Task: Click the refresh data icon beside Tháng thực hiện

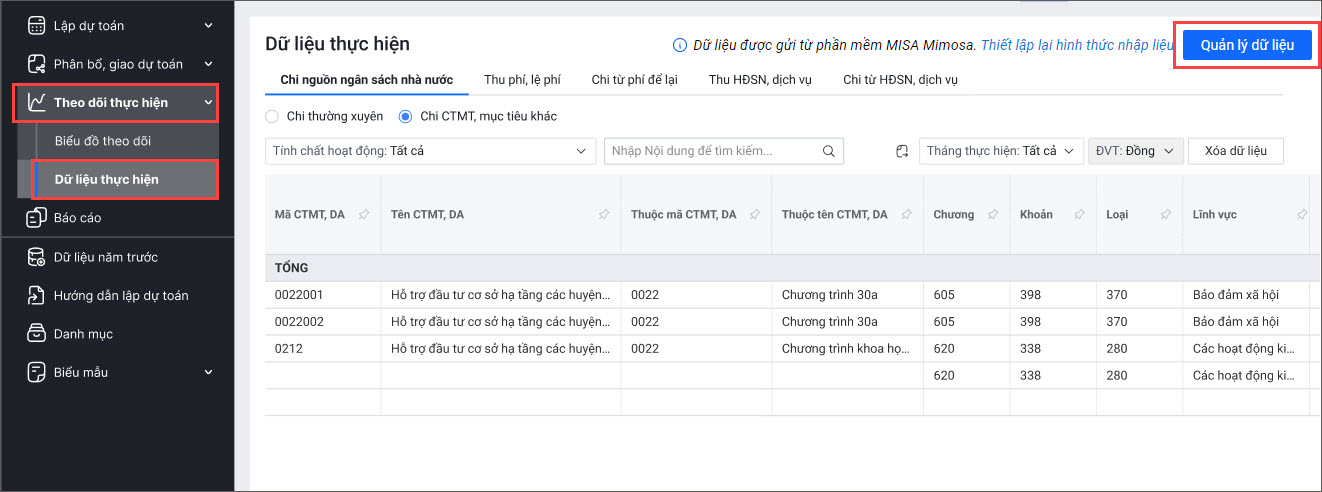Action: pyautogui.click(x=902, y=151)
